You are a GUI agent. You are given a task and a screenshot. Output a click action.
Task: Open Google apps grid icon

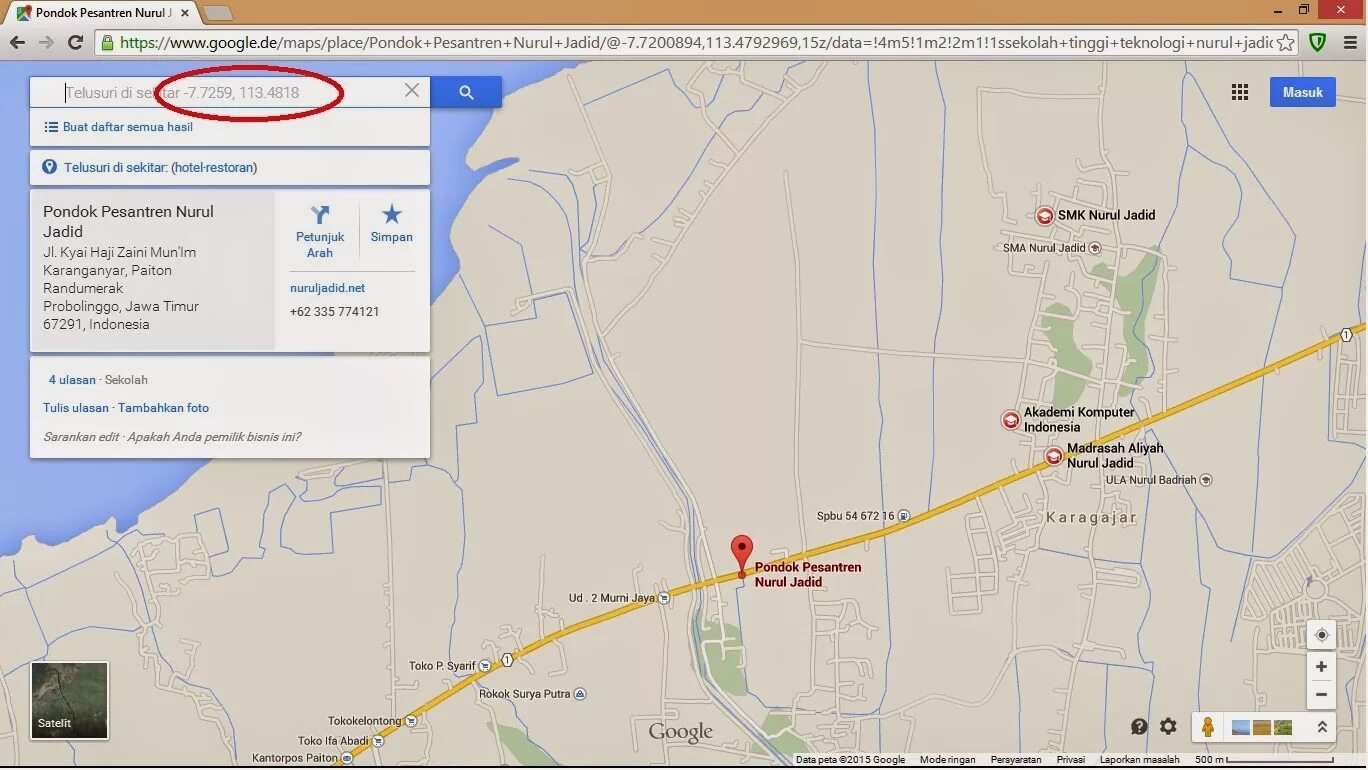tap(1240, 92)
